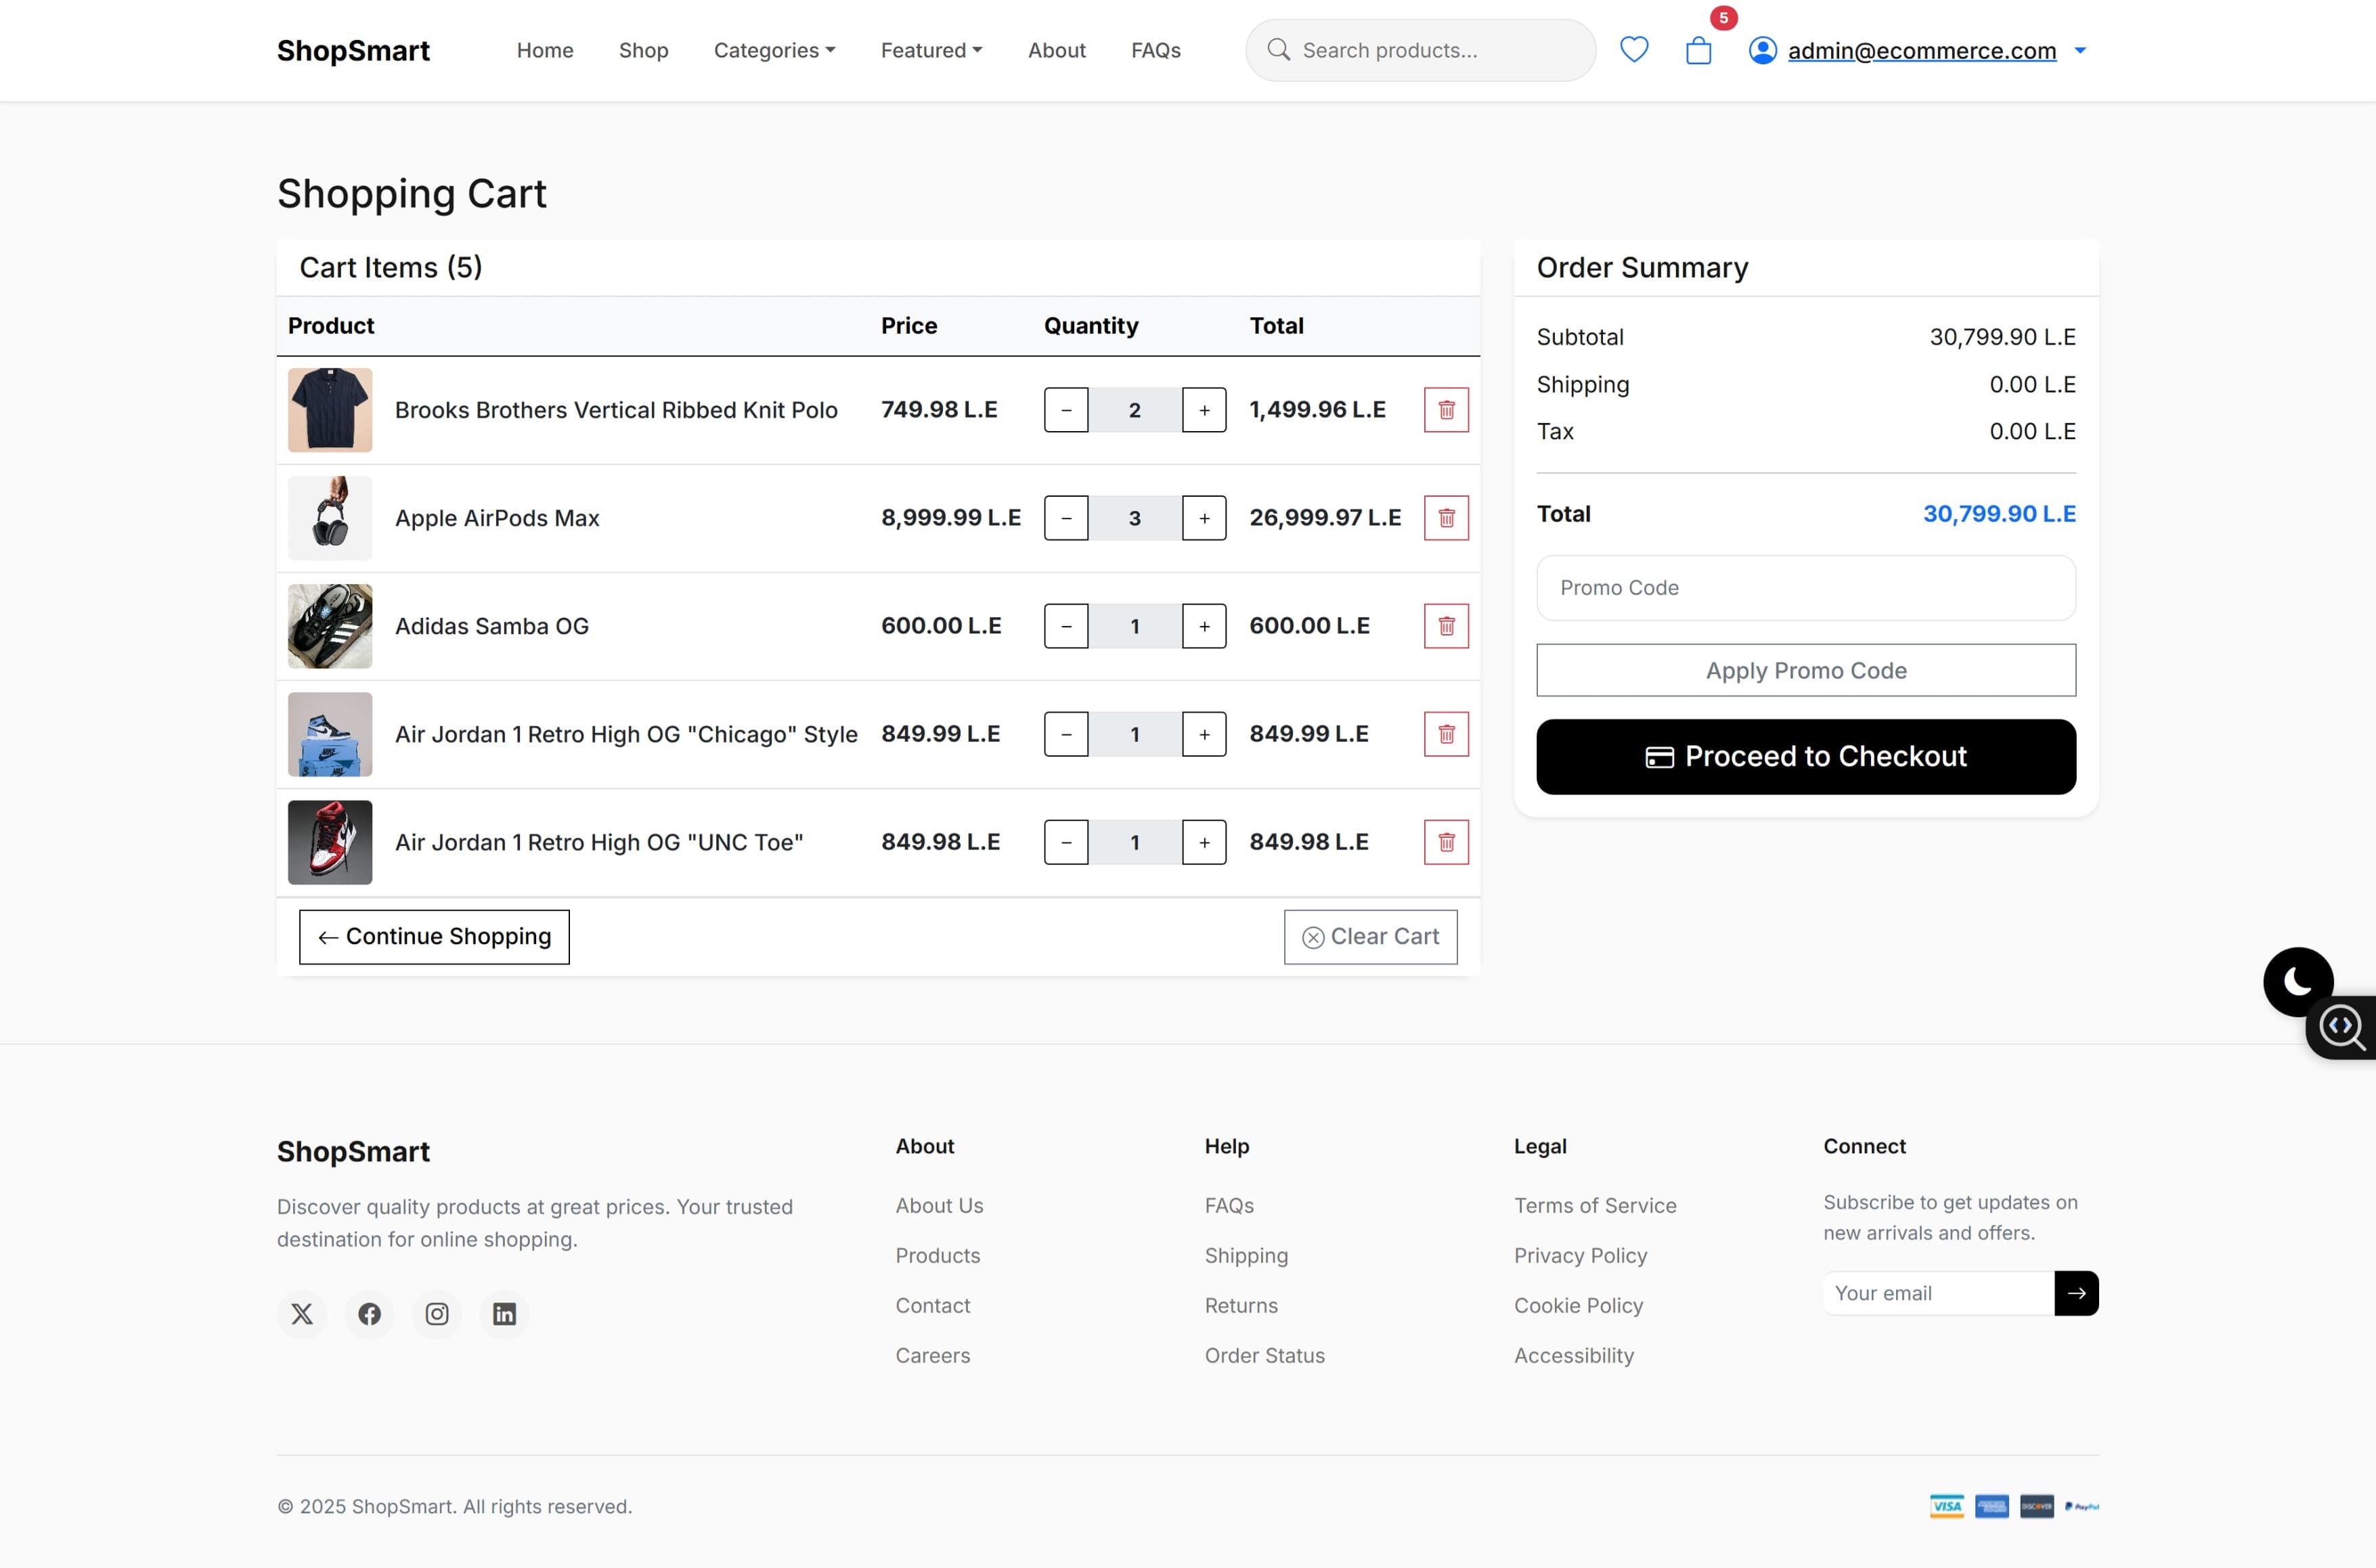This screenshot has height=1568, width=2376.
Task: Expand the Featured dropdown menu
Action: pos(931,50)
